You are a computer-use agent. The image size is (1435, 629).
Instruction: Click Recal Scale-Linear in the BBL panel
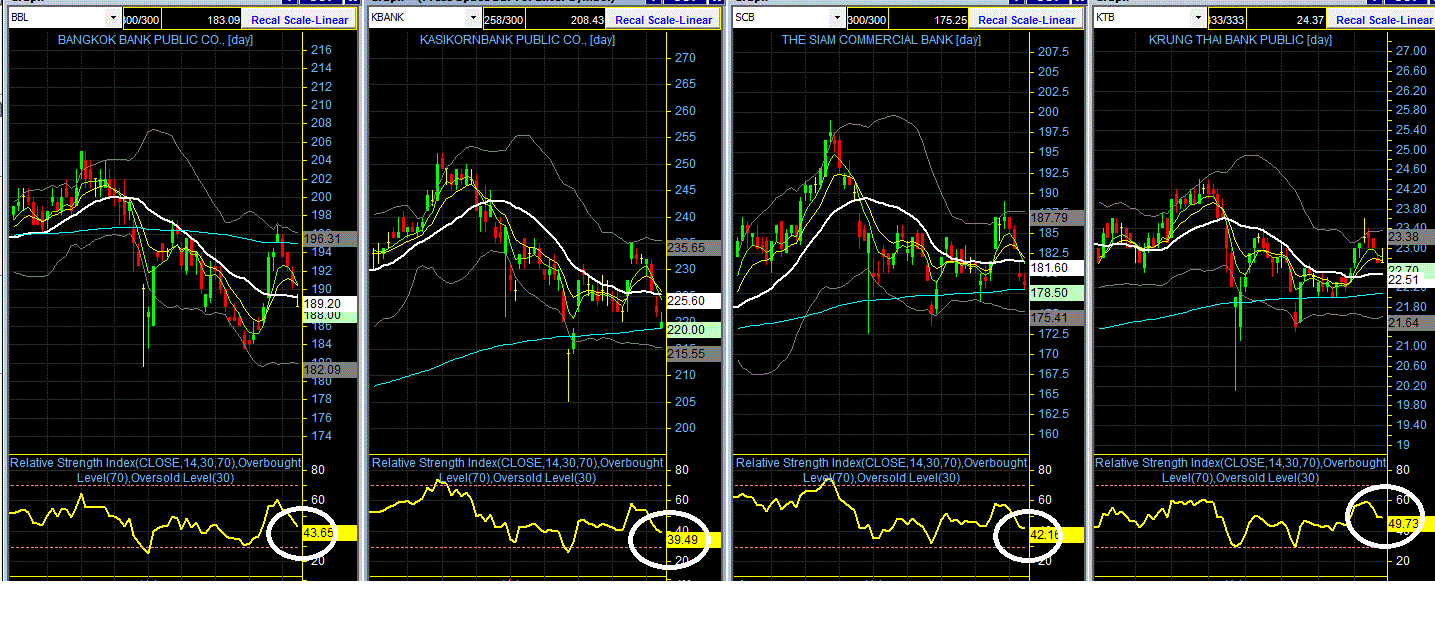coord(301,20)
